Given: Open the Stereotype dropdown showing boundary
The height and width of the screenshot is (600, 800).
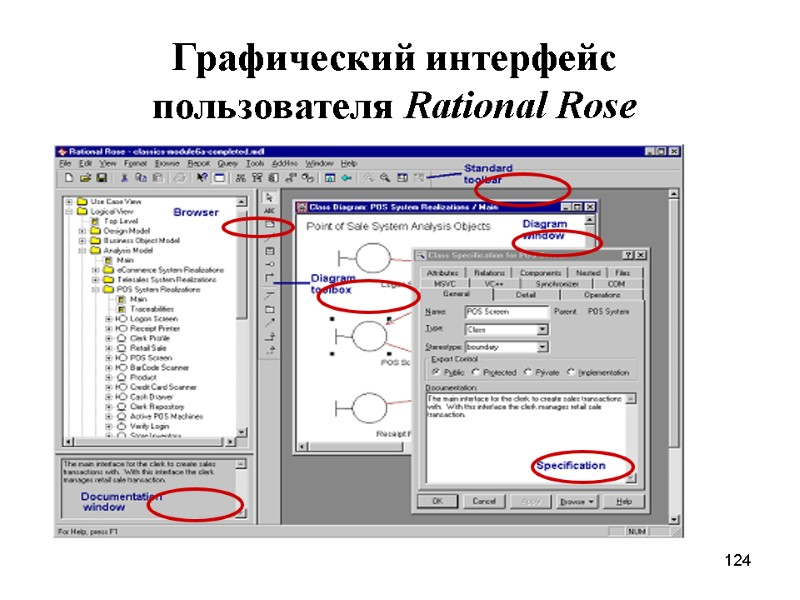Looking at the screenshot, I should tap(542, 347).
